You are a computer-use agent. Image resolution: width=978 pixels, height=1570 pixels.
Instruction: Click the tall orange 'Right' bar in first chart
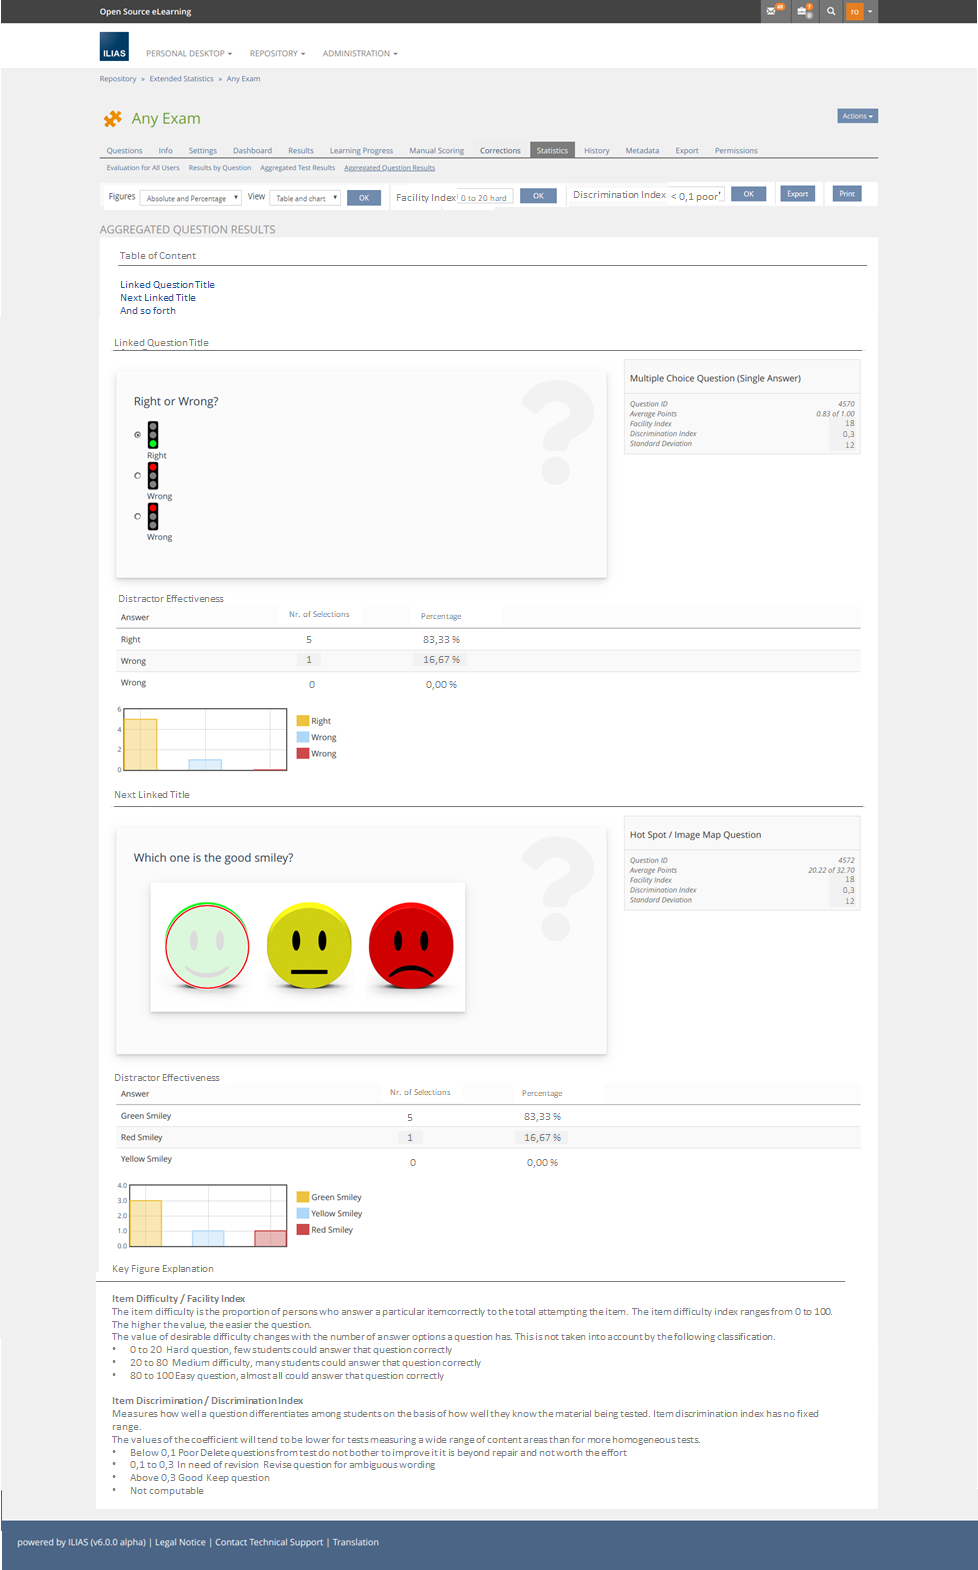(x=140, y=744)
